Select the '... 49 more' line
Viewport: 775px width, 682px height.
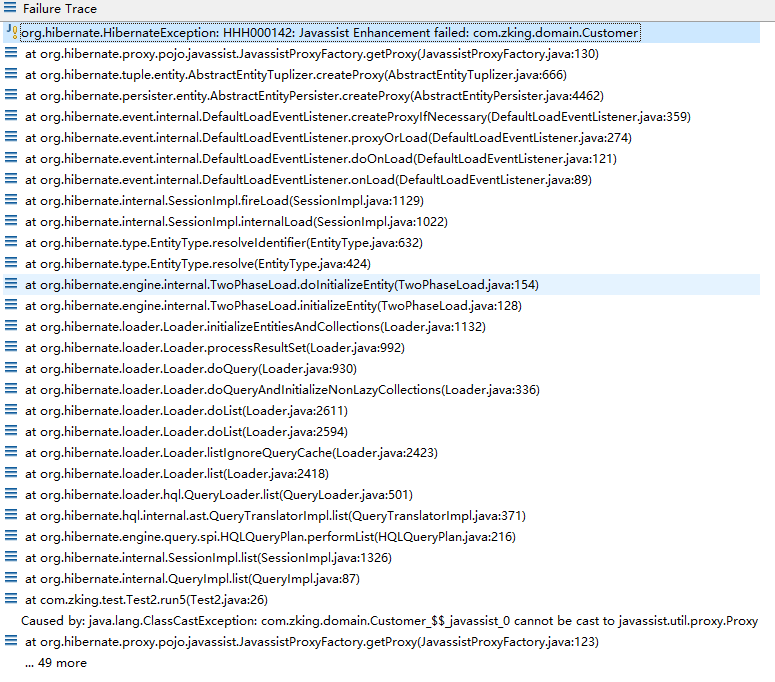pos(56,663)
